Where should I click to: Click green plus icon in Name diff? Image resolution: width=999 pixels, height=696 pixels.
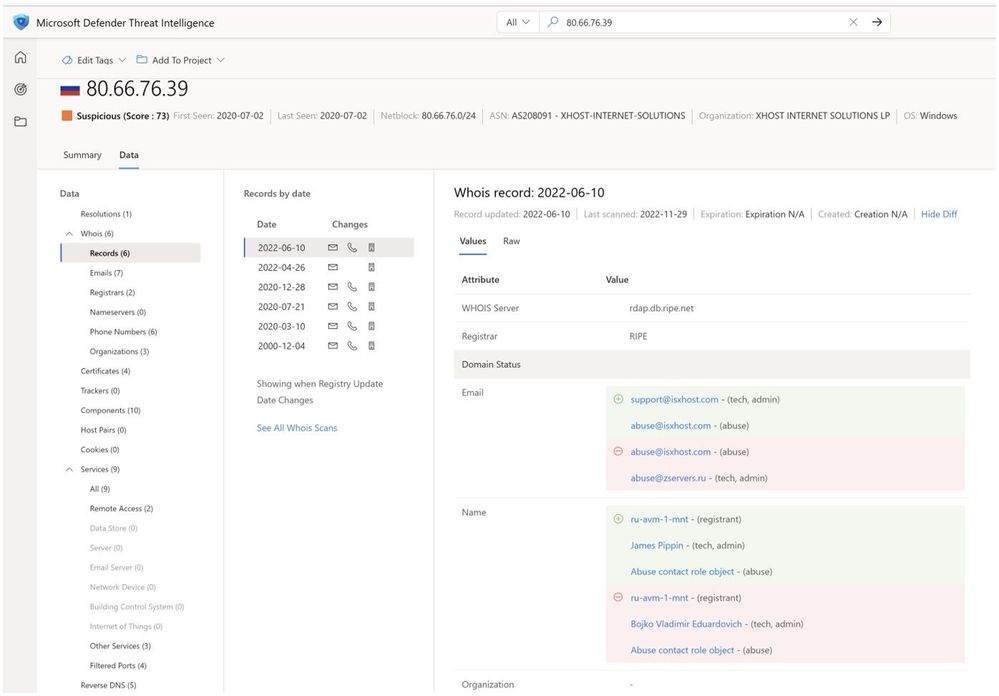617,519
